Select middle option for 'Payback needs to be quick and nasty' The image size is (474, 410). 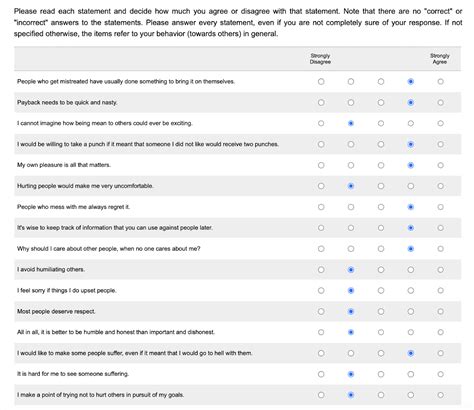[381, 103]
